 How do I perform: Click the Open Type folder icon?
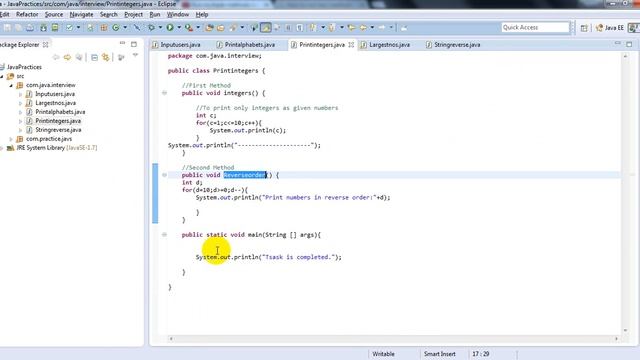(209, 28)
